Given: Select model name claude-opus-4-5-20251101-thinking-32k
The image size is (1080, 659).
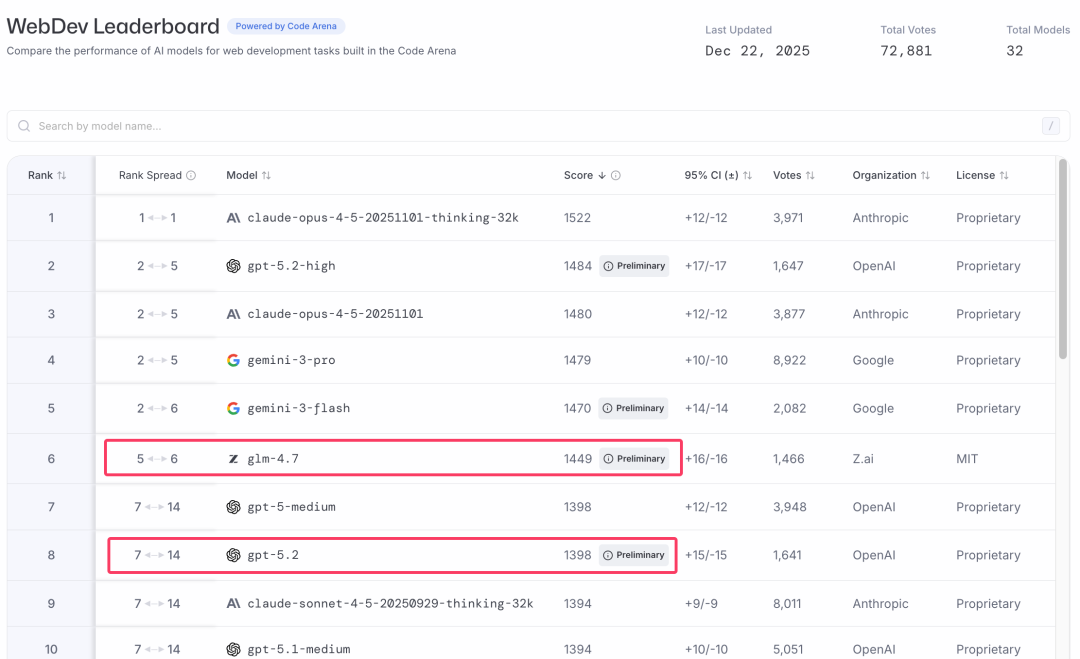Looking at the screenshot, I should point(383,218).
